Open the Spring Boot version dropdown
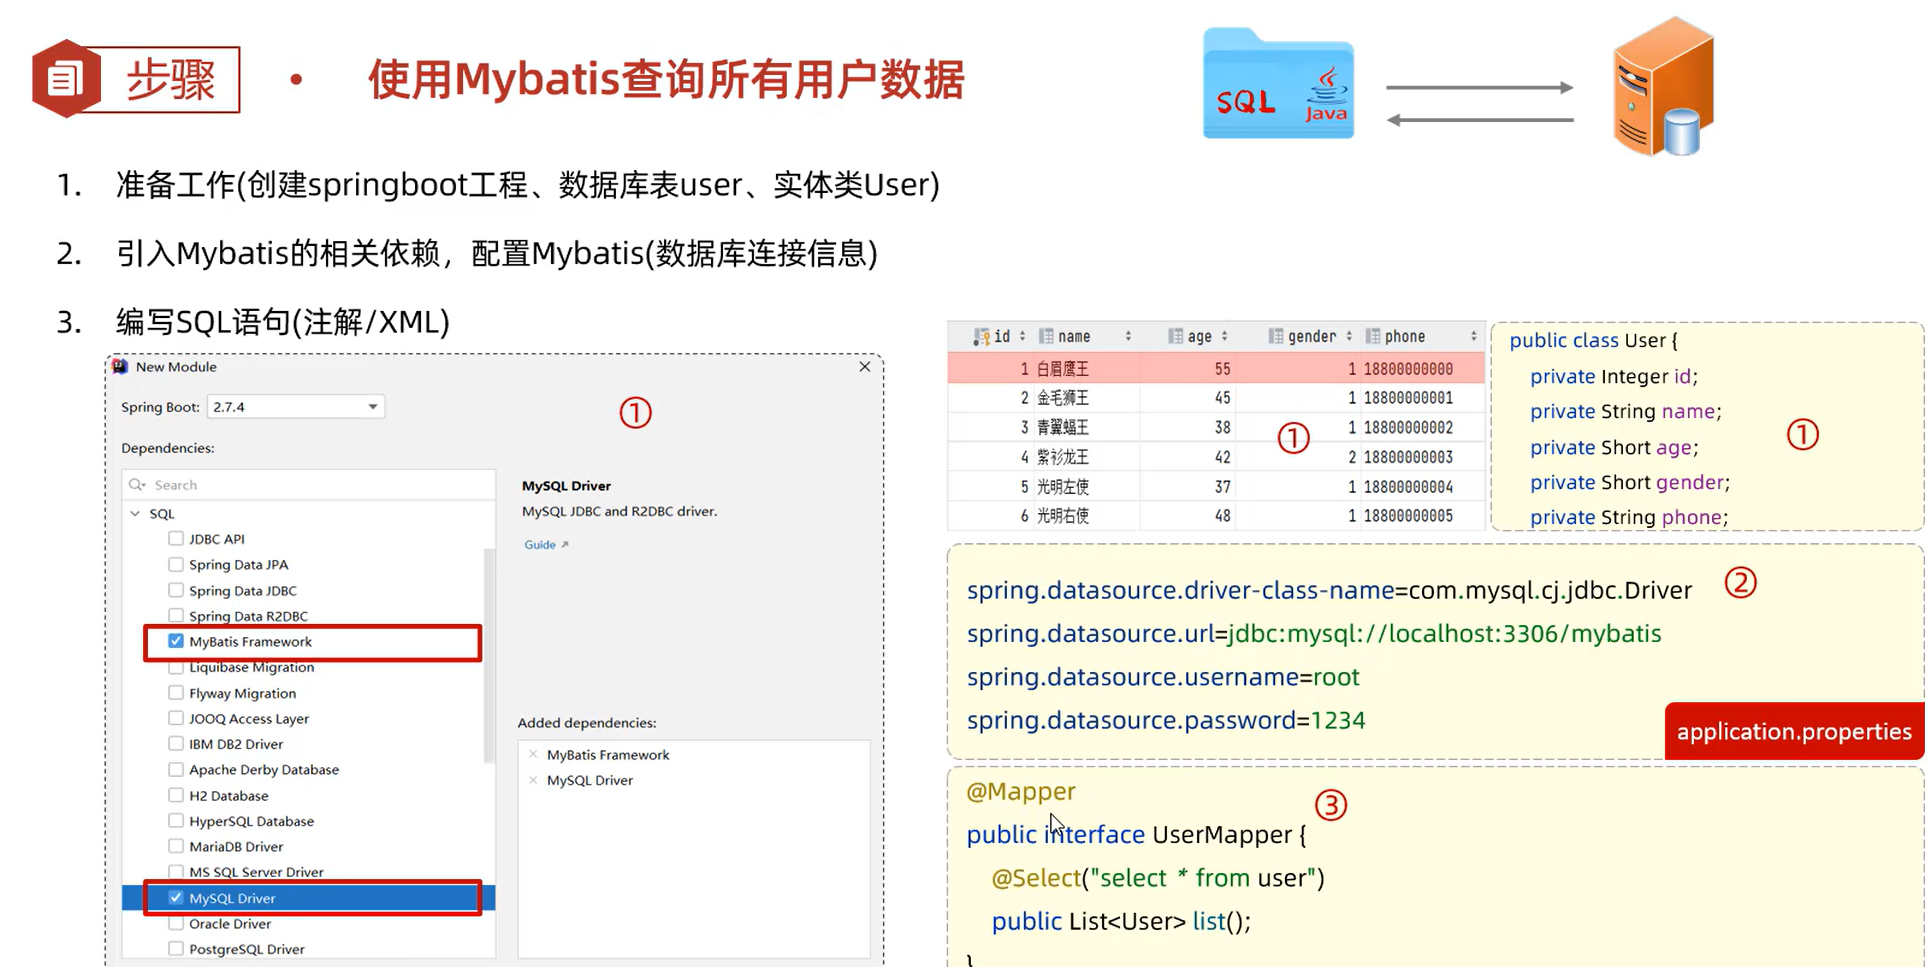The width and height of the screenshot is (1931, 967). pyautogui.click(x=372, y=406)
